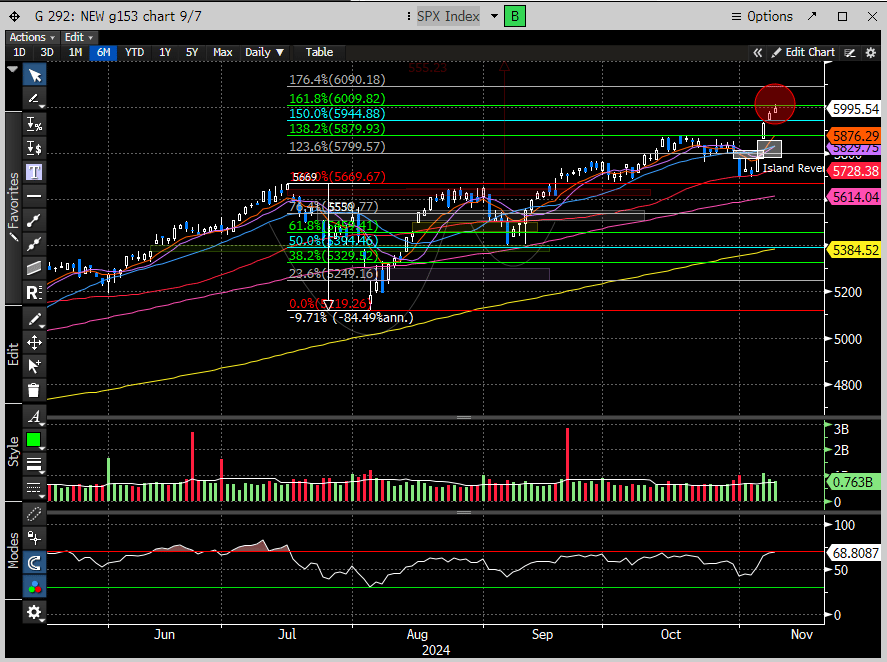Click the move icon in title bar
887x662 pixels.
tap(15, 16)
